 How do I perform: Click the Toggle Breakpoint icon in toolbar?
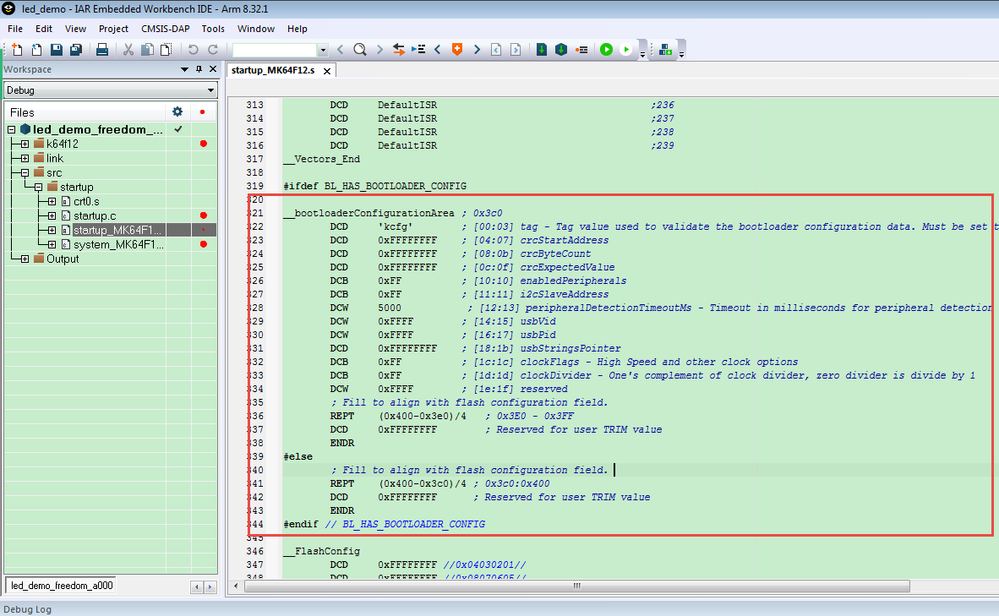point(581,49)
